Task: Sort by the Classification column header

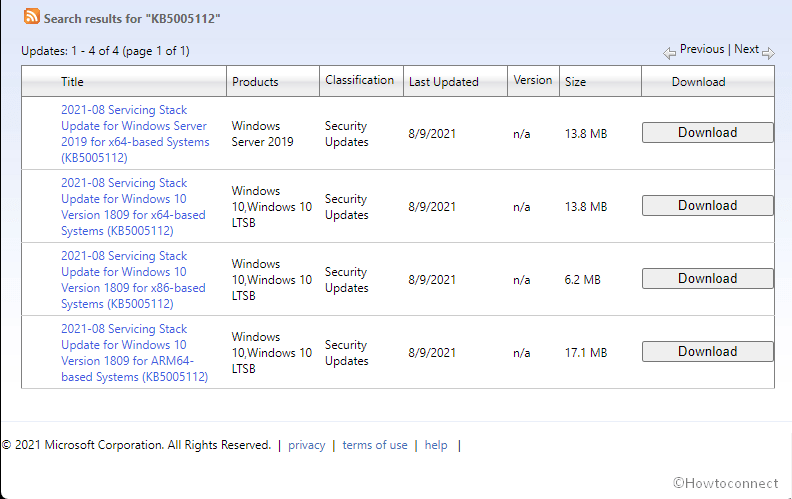Action: (360, 80)
